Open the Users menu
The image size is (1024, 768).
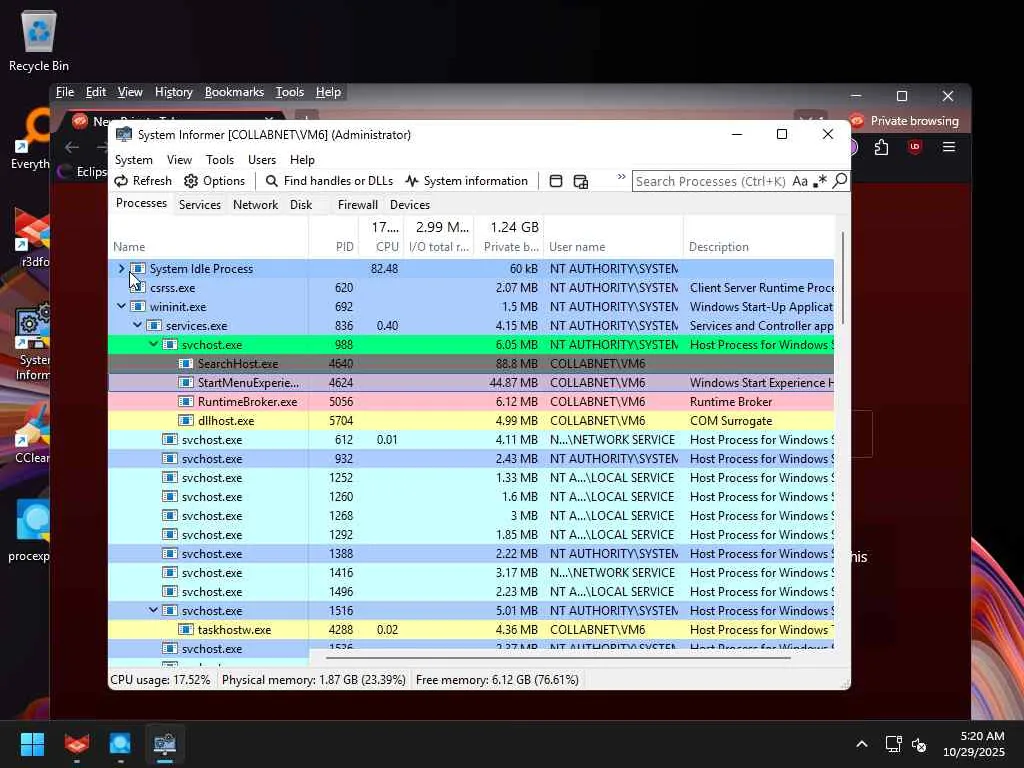pos(262,159)
